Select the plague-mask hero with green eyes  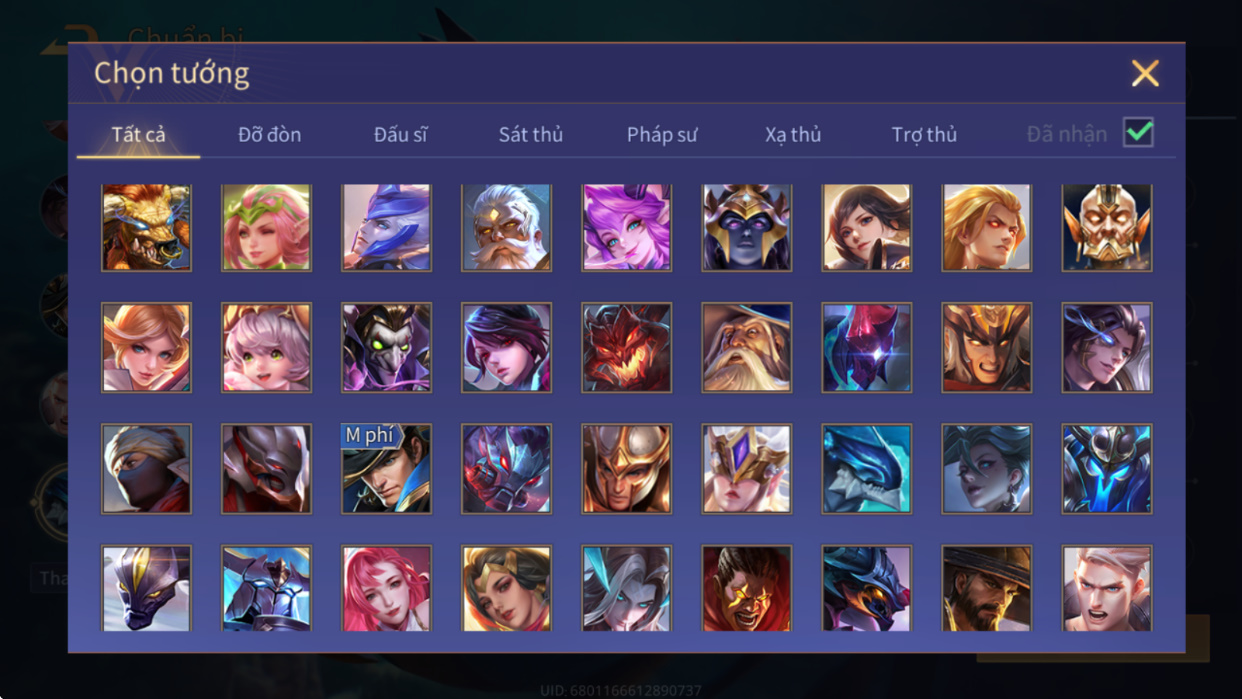386,347
